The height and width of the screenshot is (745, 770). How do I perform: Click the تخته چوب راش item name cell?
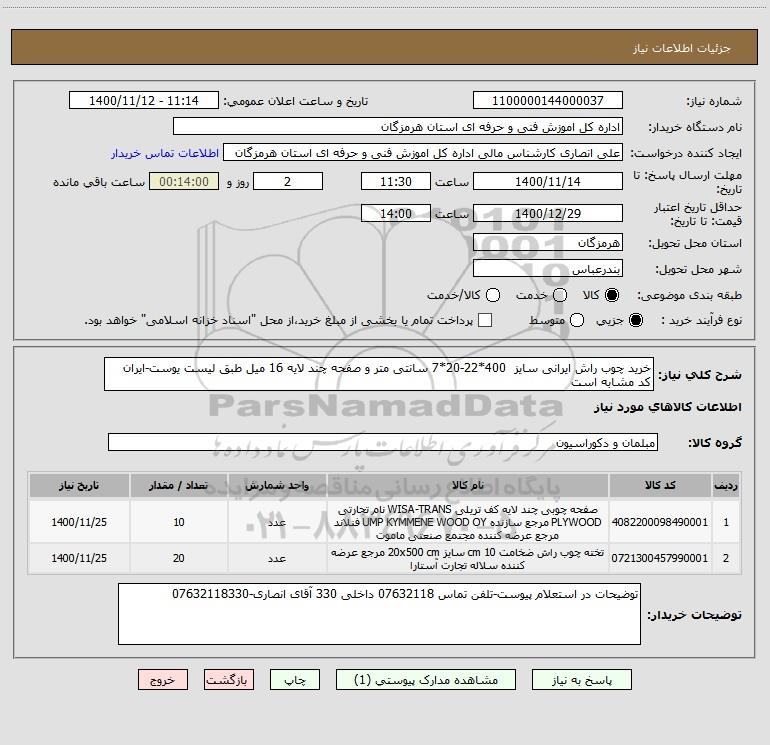tap(468, 558)
